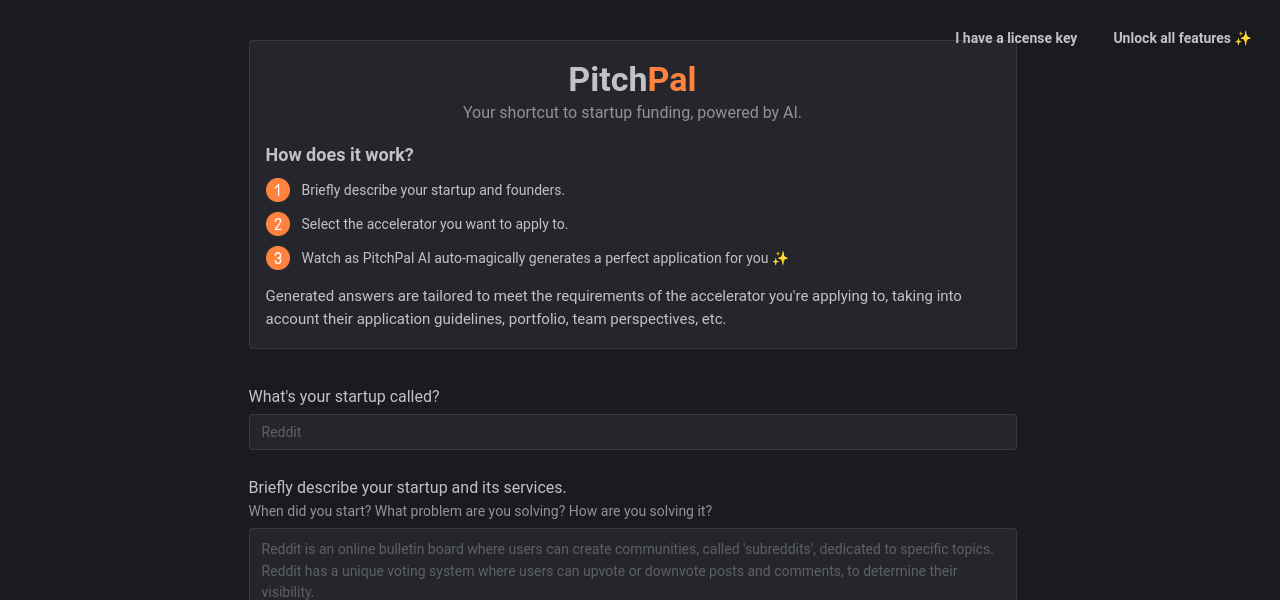Click the orange step 1 badge
This screenshot has width=1280, height=600.
pos(278,190)
